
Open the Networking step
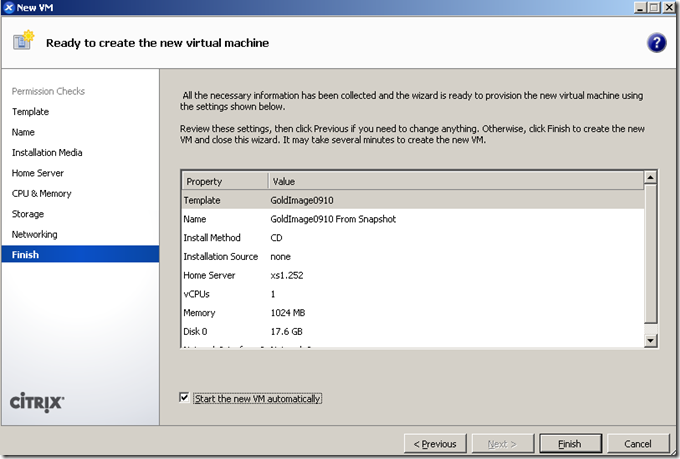[x=34, y=234]
